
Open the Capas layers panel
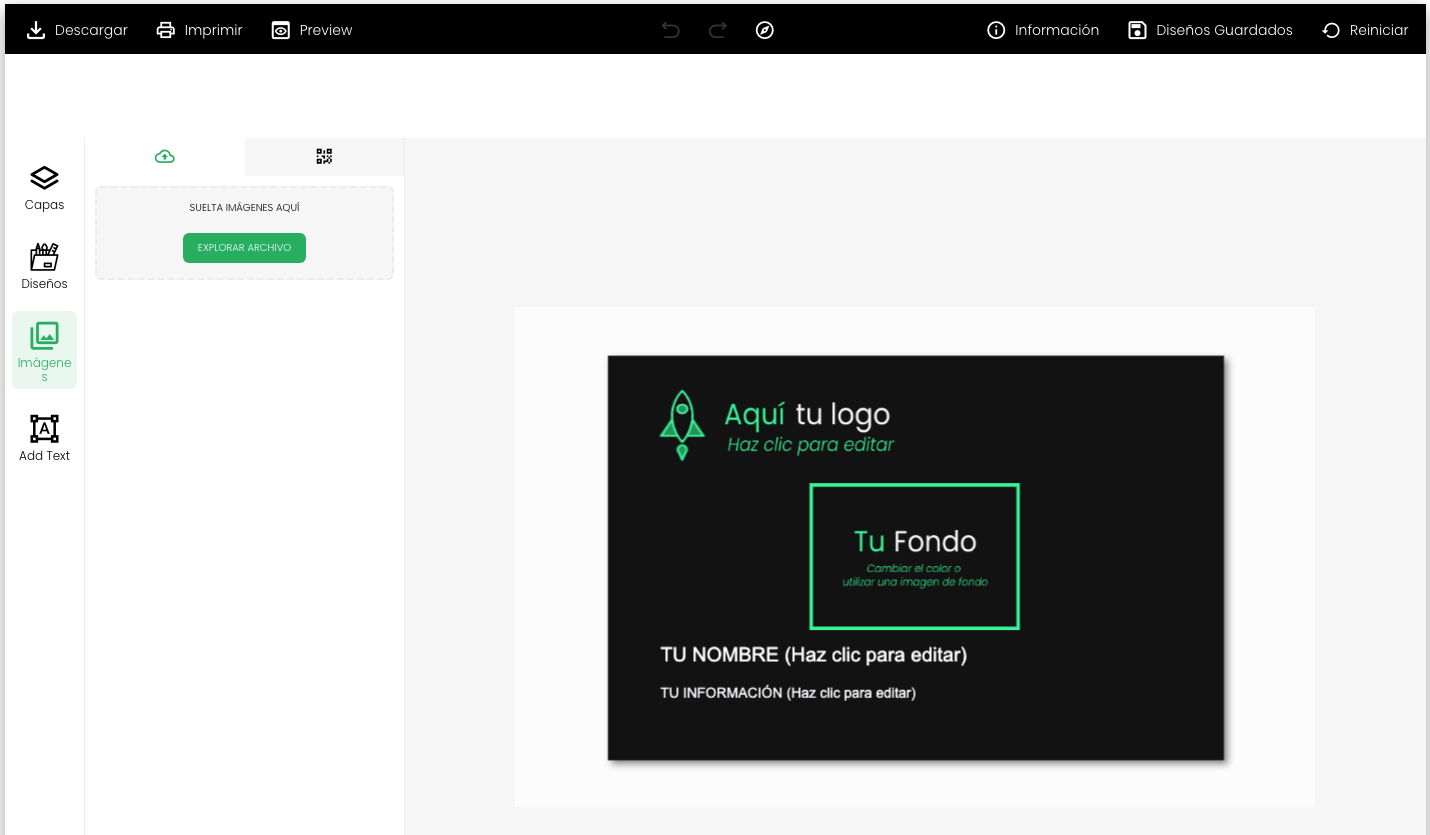[44, 188]
